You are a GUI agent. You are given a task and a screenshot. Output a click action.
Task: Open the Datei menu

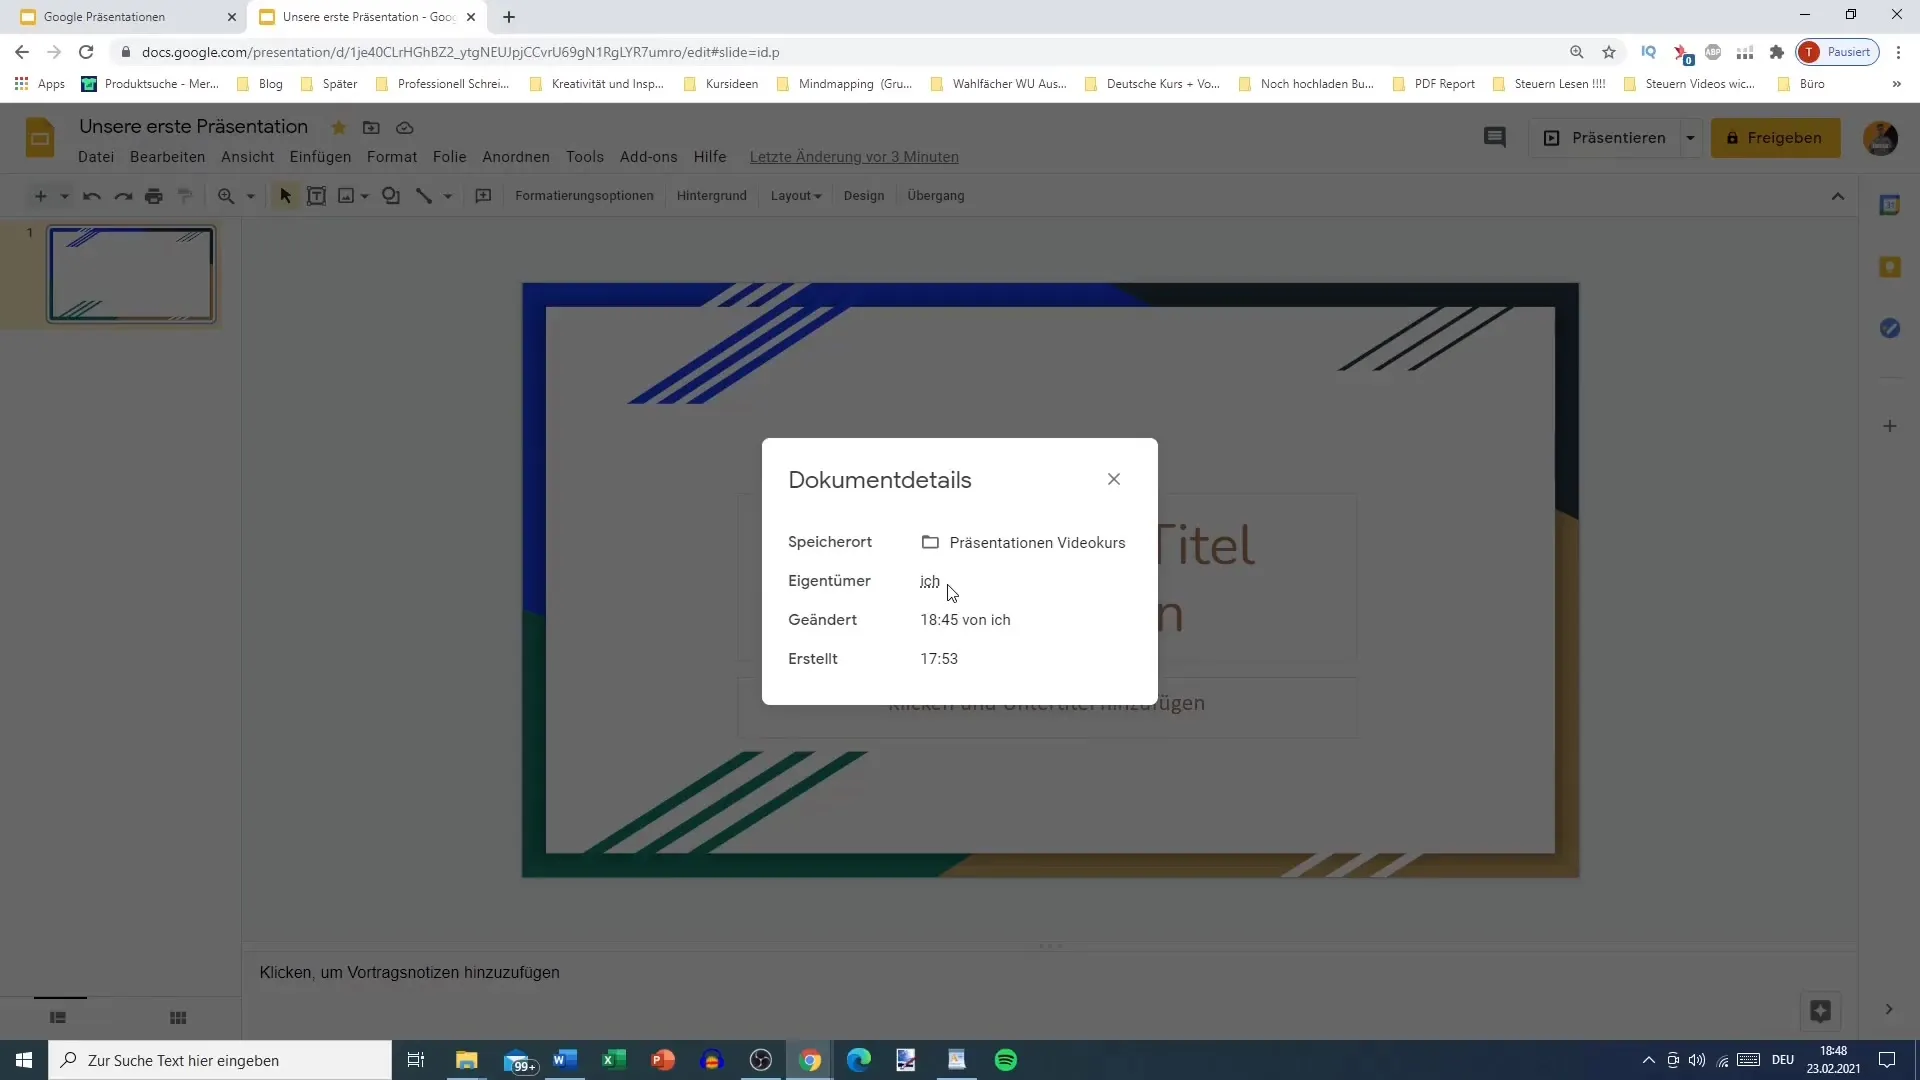click(96, 156)
